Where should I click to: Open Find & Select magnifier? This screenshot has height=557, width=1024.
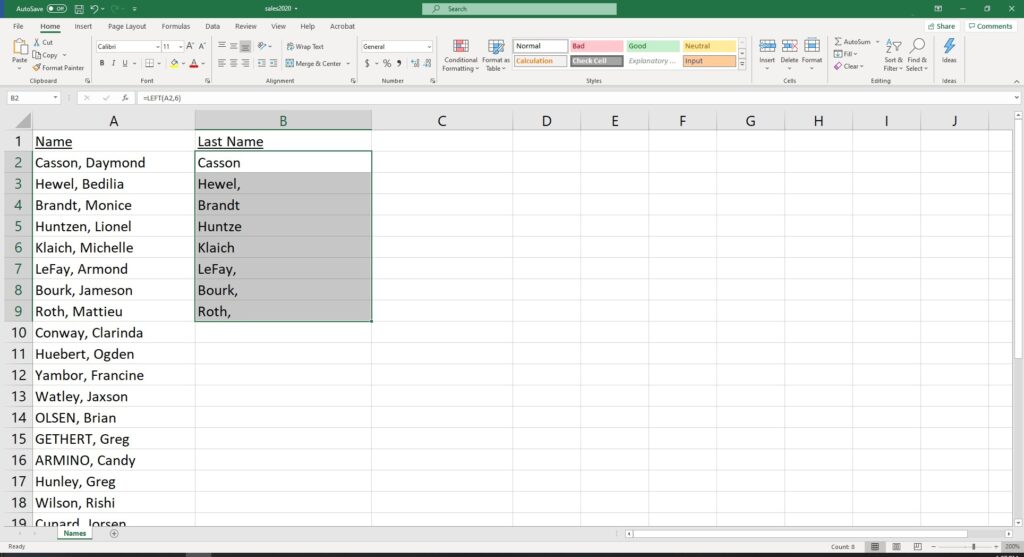[916, 55]
